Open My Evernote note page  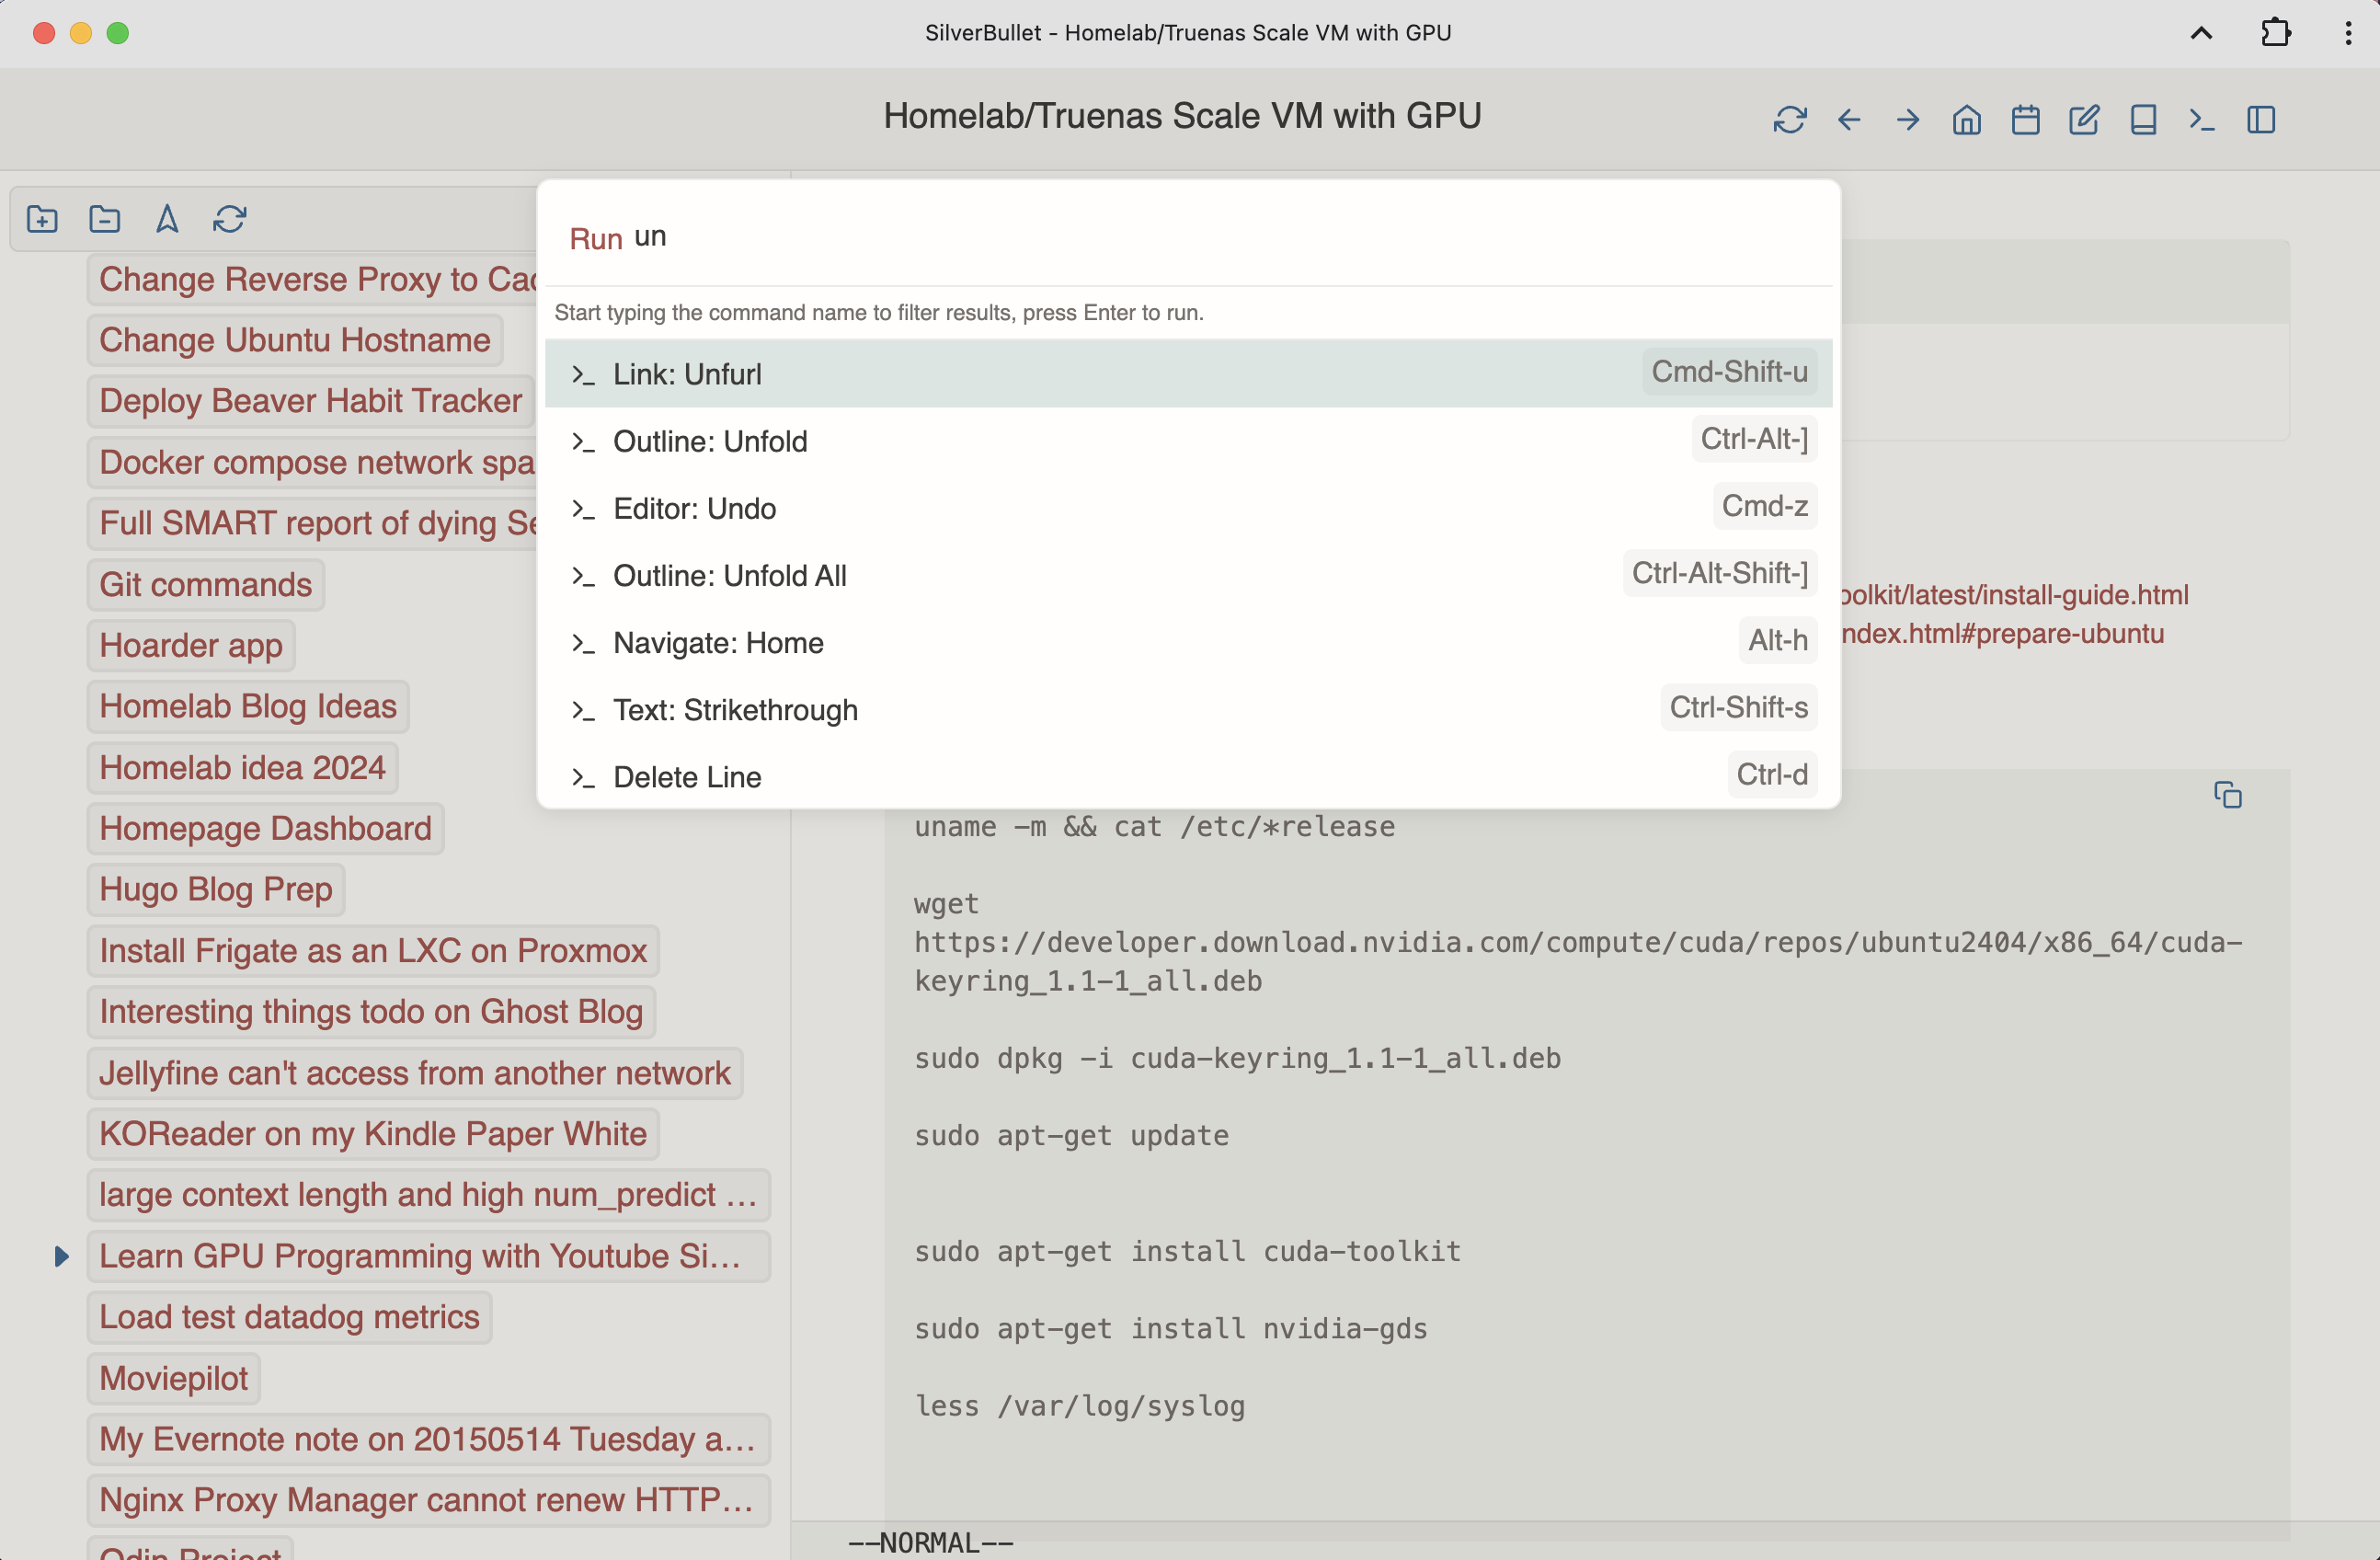(428, 1439)
